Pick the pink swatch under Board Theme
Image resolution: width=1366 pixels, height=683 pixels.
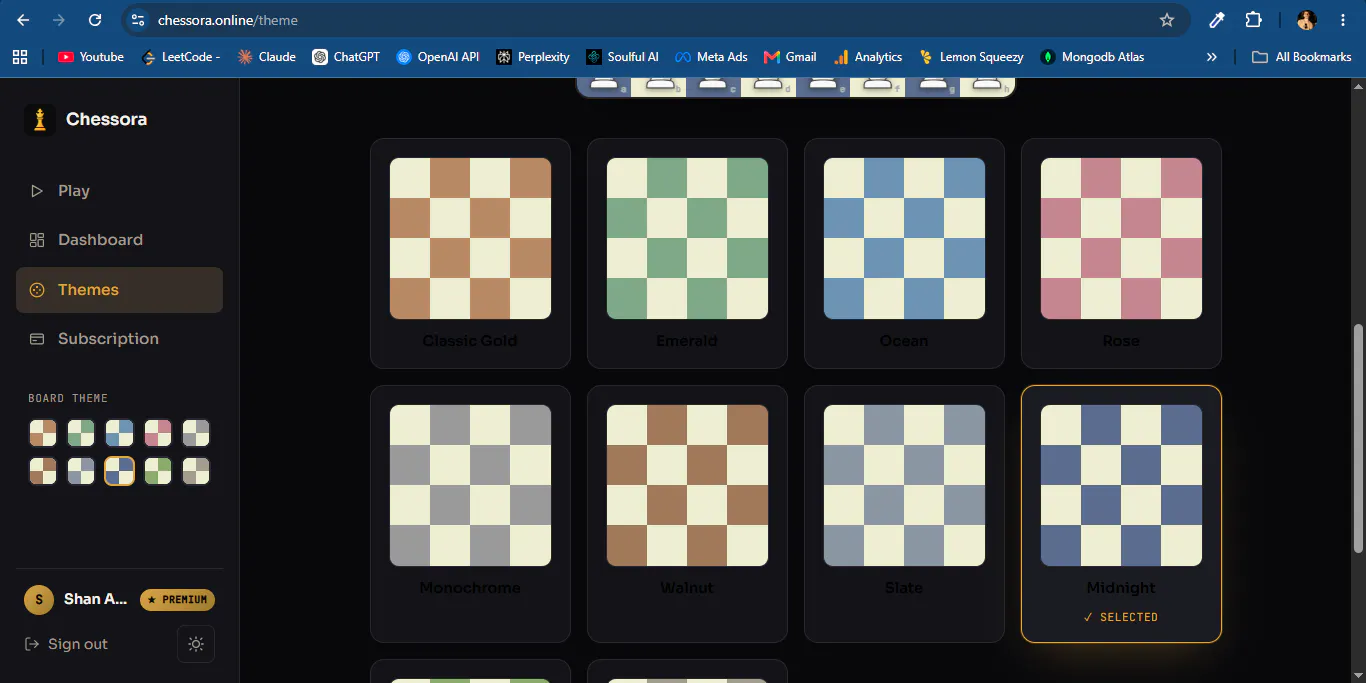(158, 433)
